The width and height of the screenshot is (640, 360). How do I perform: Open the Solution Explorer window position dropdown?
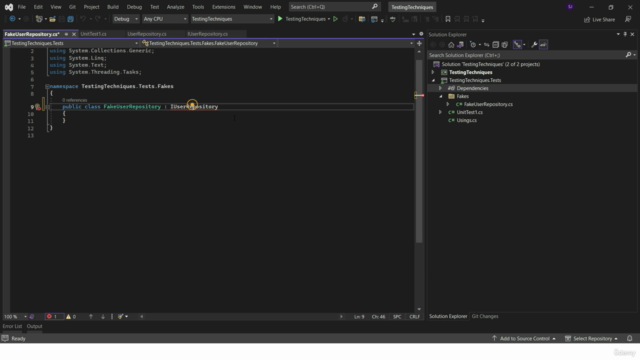(618, 34)
